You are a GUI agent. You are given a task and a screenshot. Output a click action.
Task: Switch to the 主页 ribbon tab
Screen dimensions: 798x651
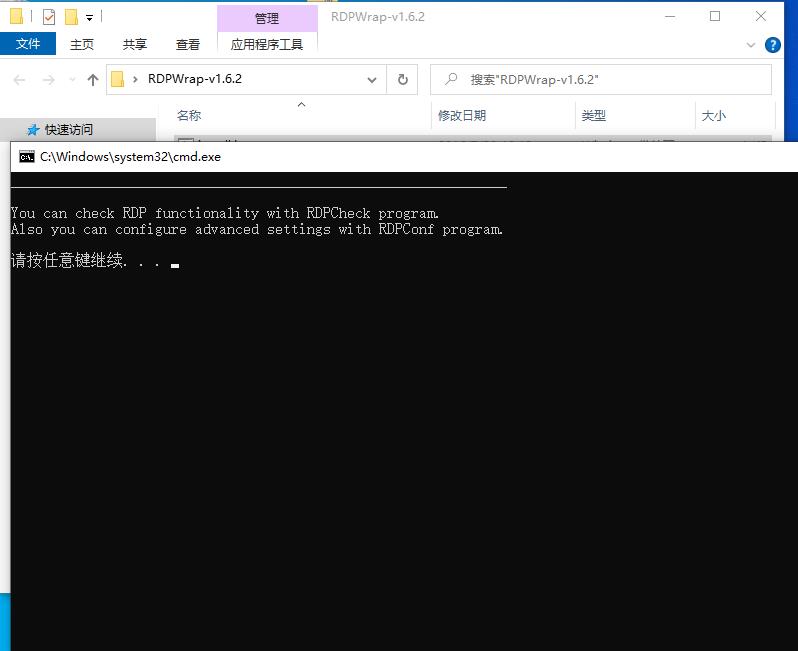coord(82,44)
